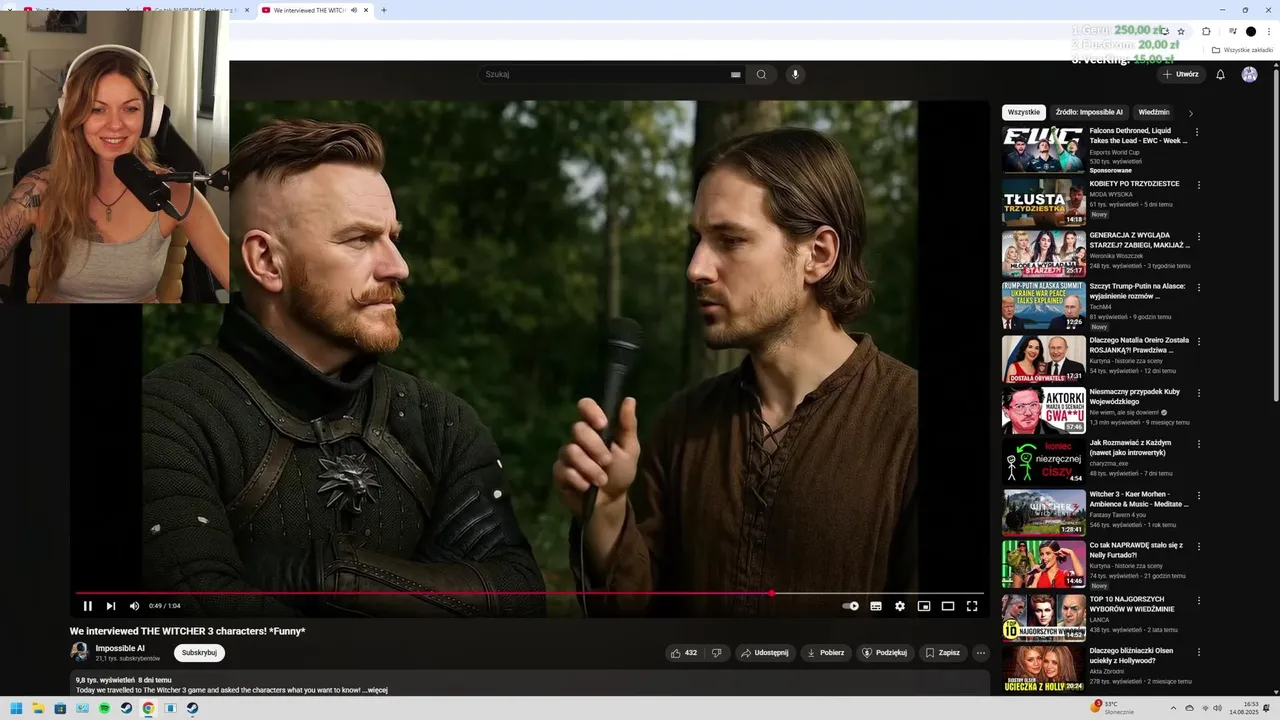Viewport: 1280px width, 720px height.
Task: Switch to miniplayer mode
Action: (924, 606)
